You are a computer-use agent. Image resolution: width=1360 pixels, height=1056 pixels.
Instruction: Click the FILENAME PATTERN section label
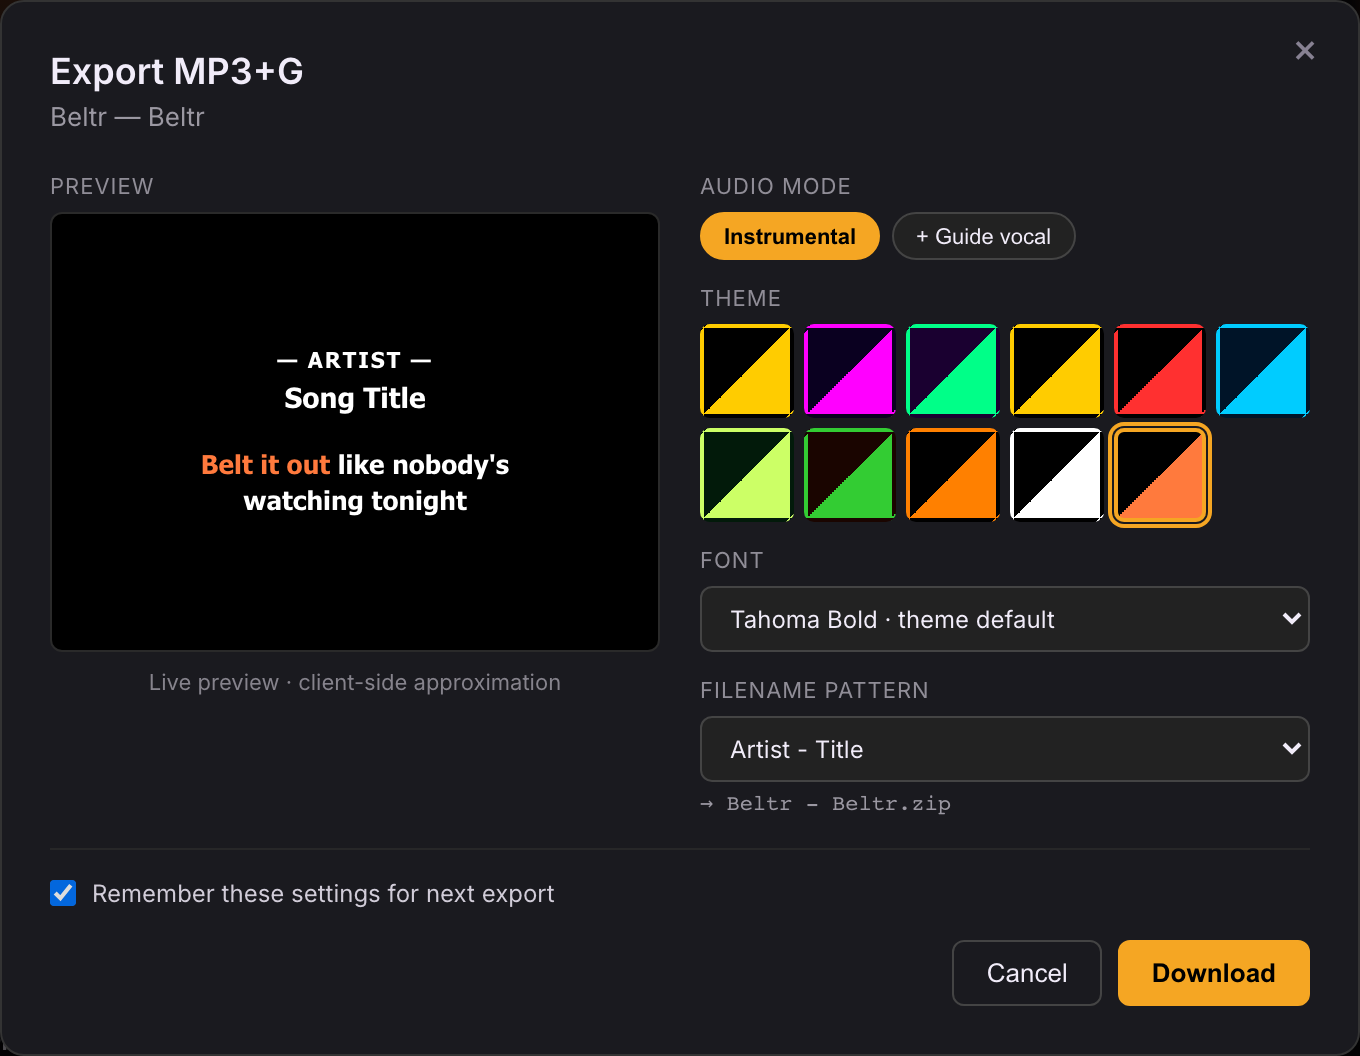pos(815,691)
